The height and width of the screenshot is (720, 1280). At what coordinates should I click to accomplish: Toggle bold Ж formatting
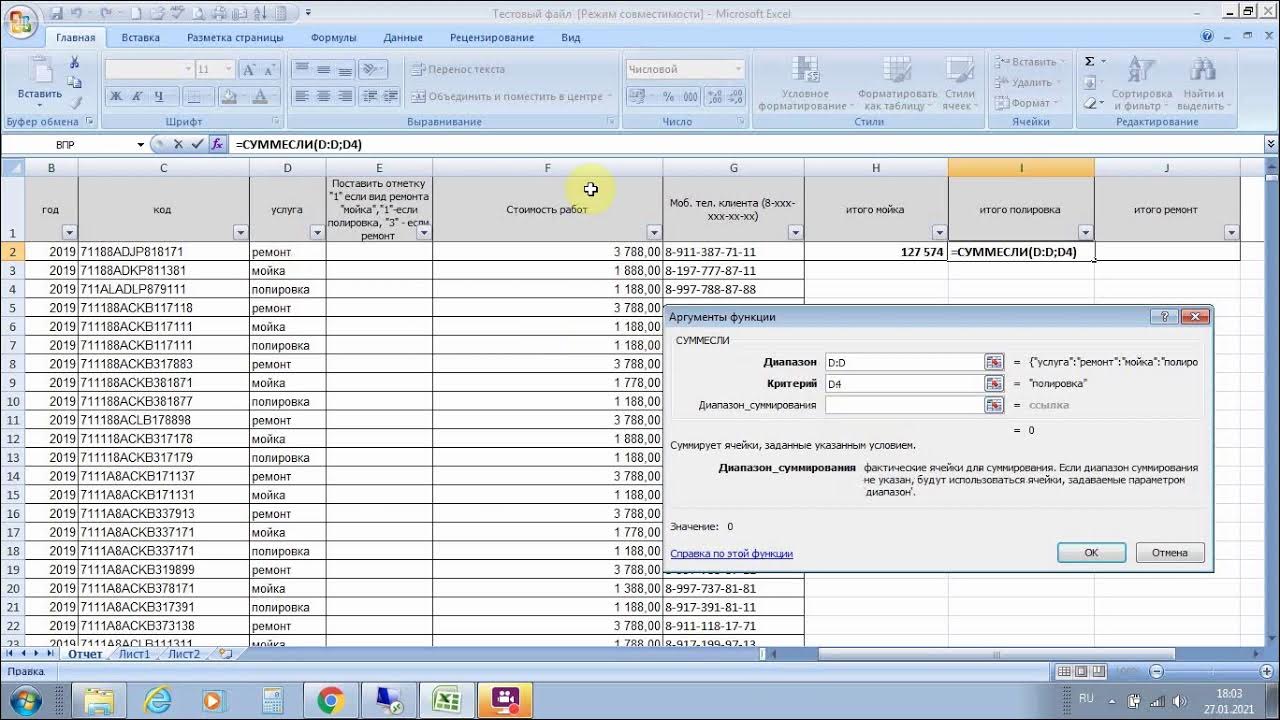click(x=115, y=97)
